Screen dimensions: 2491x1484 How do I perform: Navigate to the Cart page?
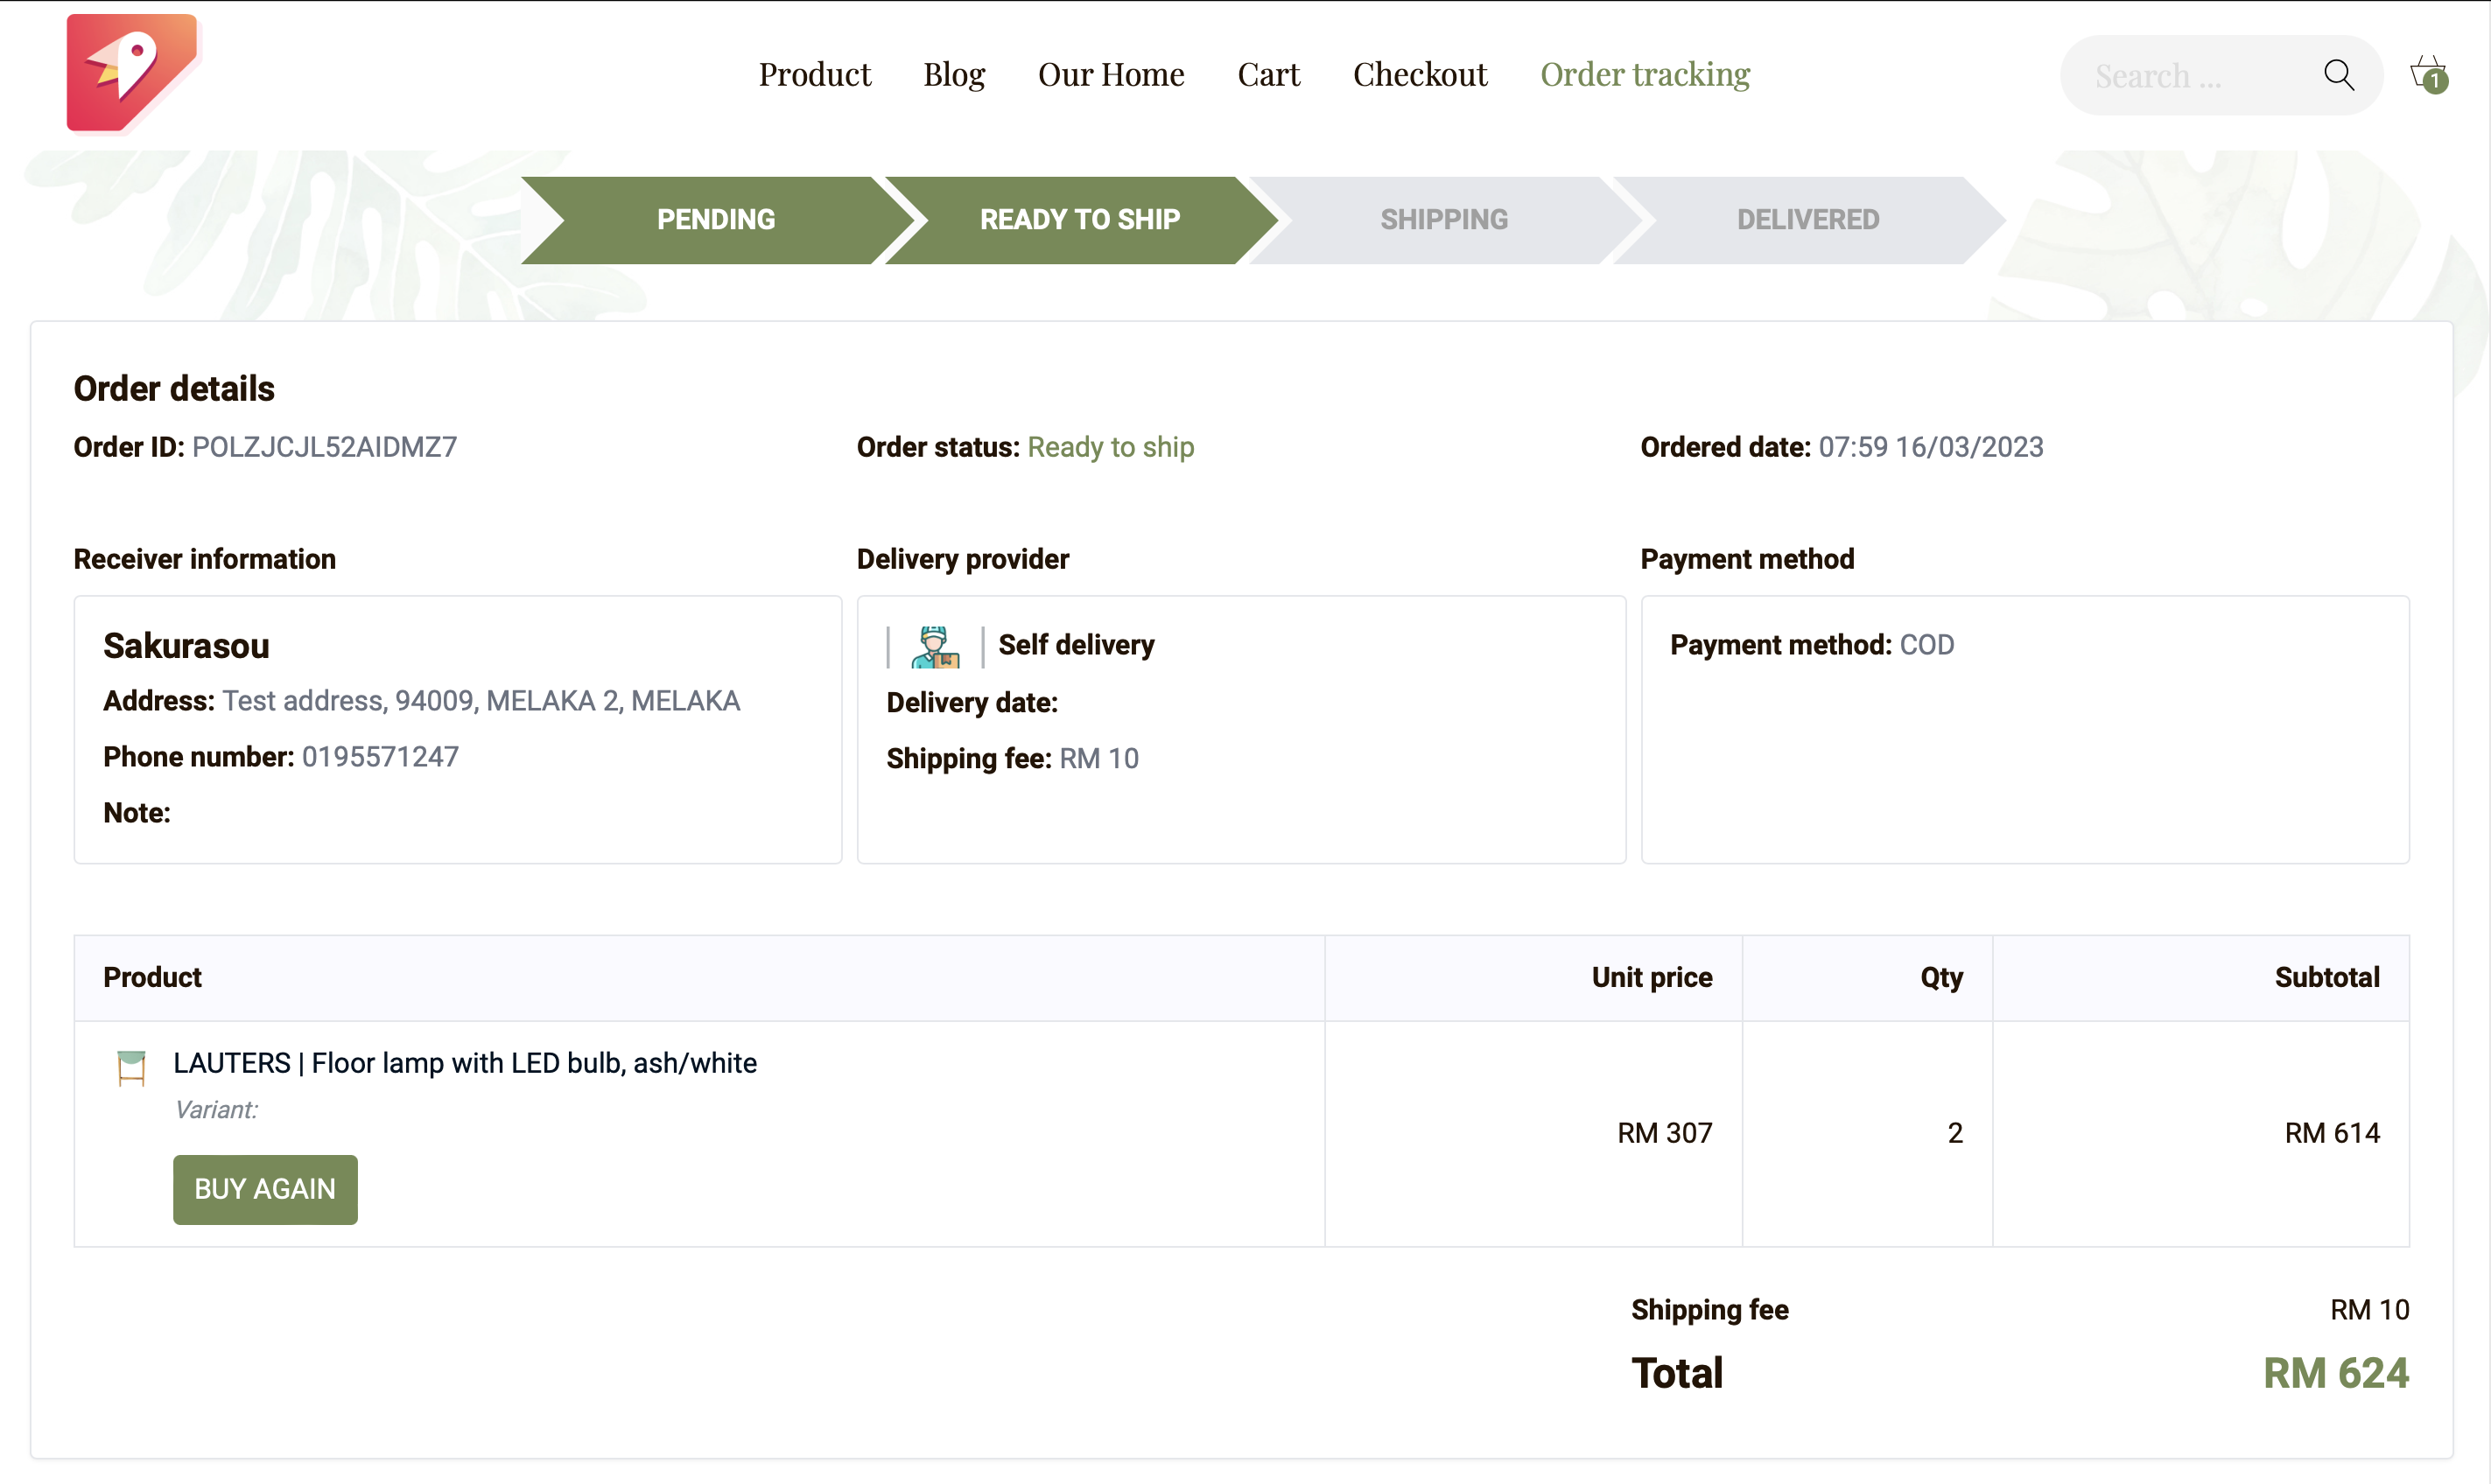(1268, 75)
